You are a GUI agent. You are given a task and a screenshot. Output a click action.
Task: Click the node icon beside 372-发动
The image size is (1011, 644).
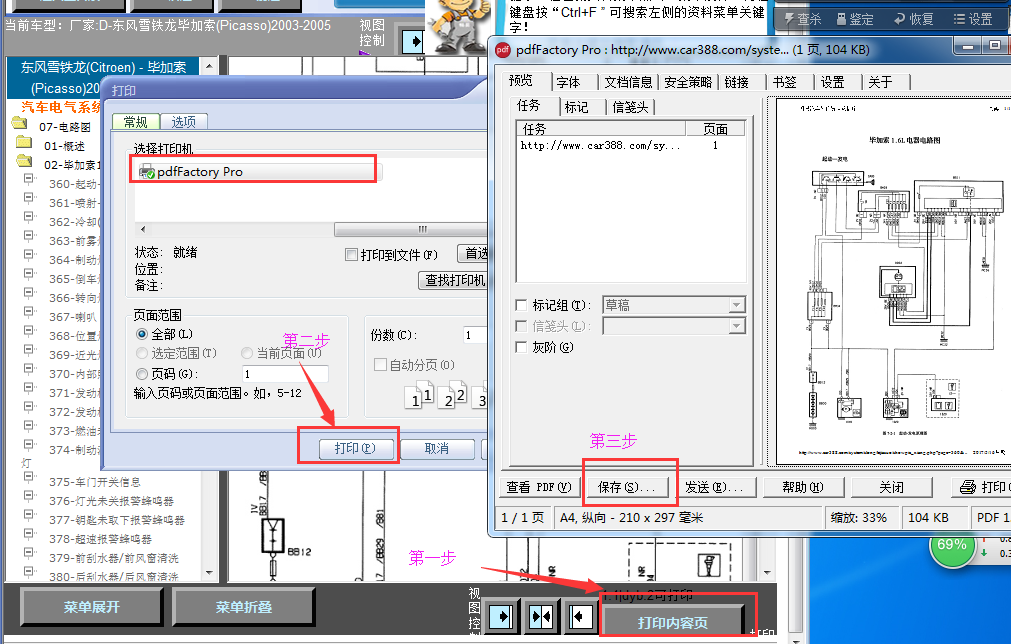(x=29, y=407)
